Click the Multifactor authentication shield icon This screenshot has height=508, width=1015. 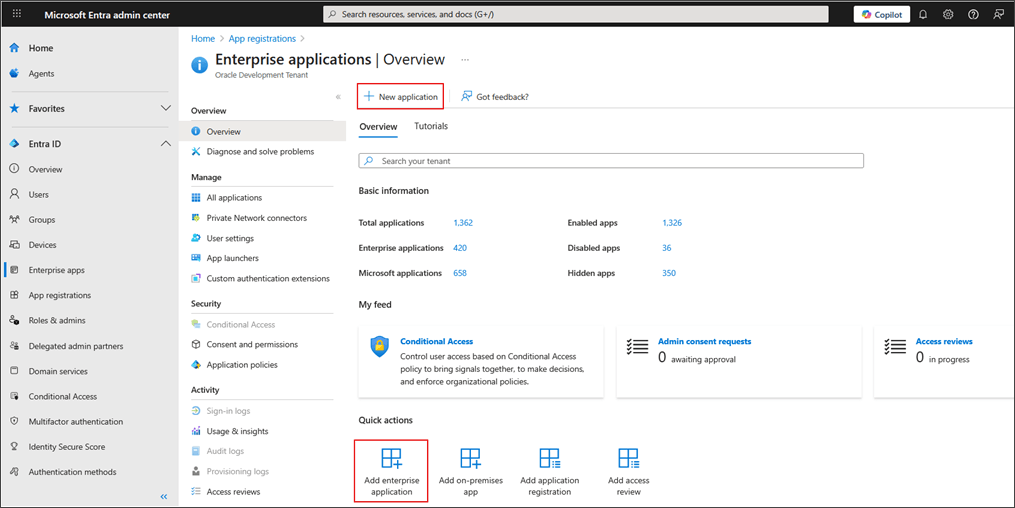point(14,421)
